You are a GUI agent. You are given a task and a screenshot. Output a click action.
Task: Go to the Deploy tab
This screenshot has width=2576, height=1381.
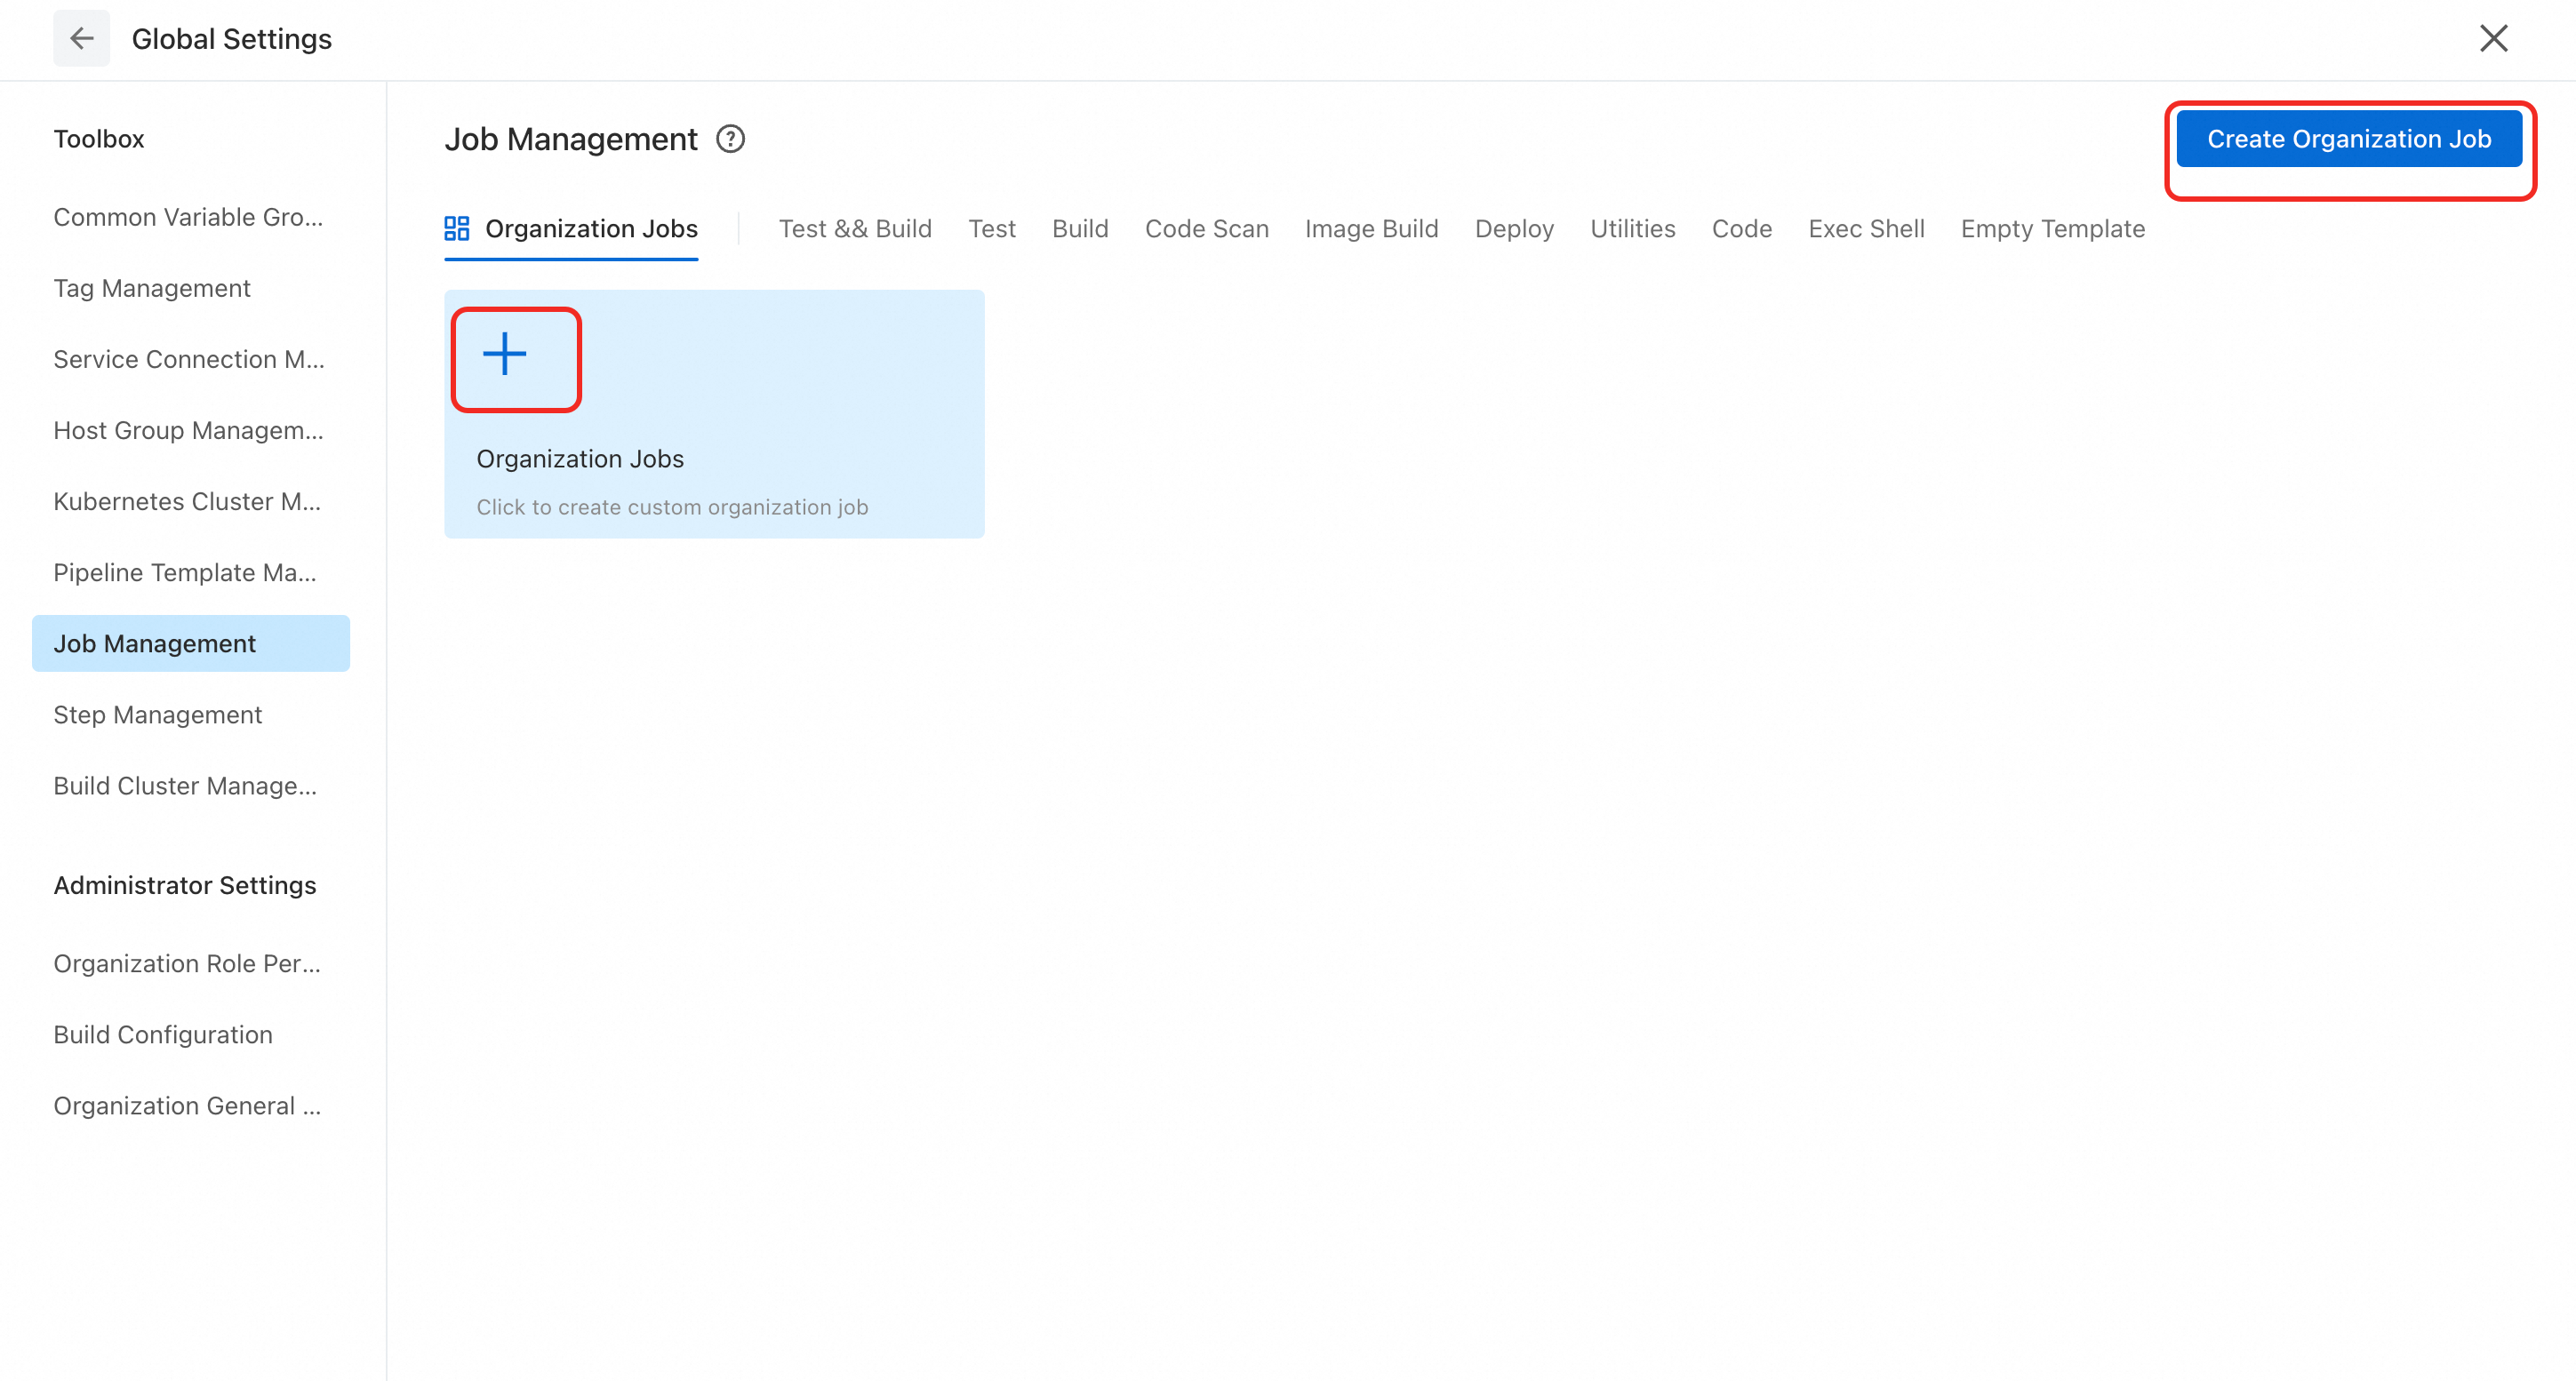click(x=1513, y=229)
